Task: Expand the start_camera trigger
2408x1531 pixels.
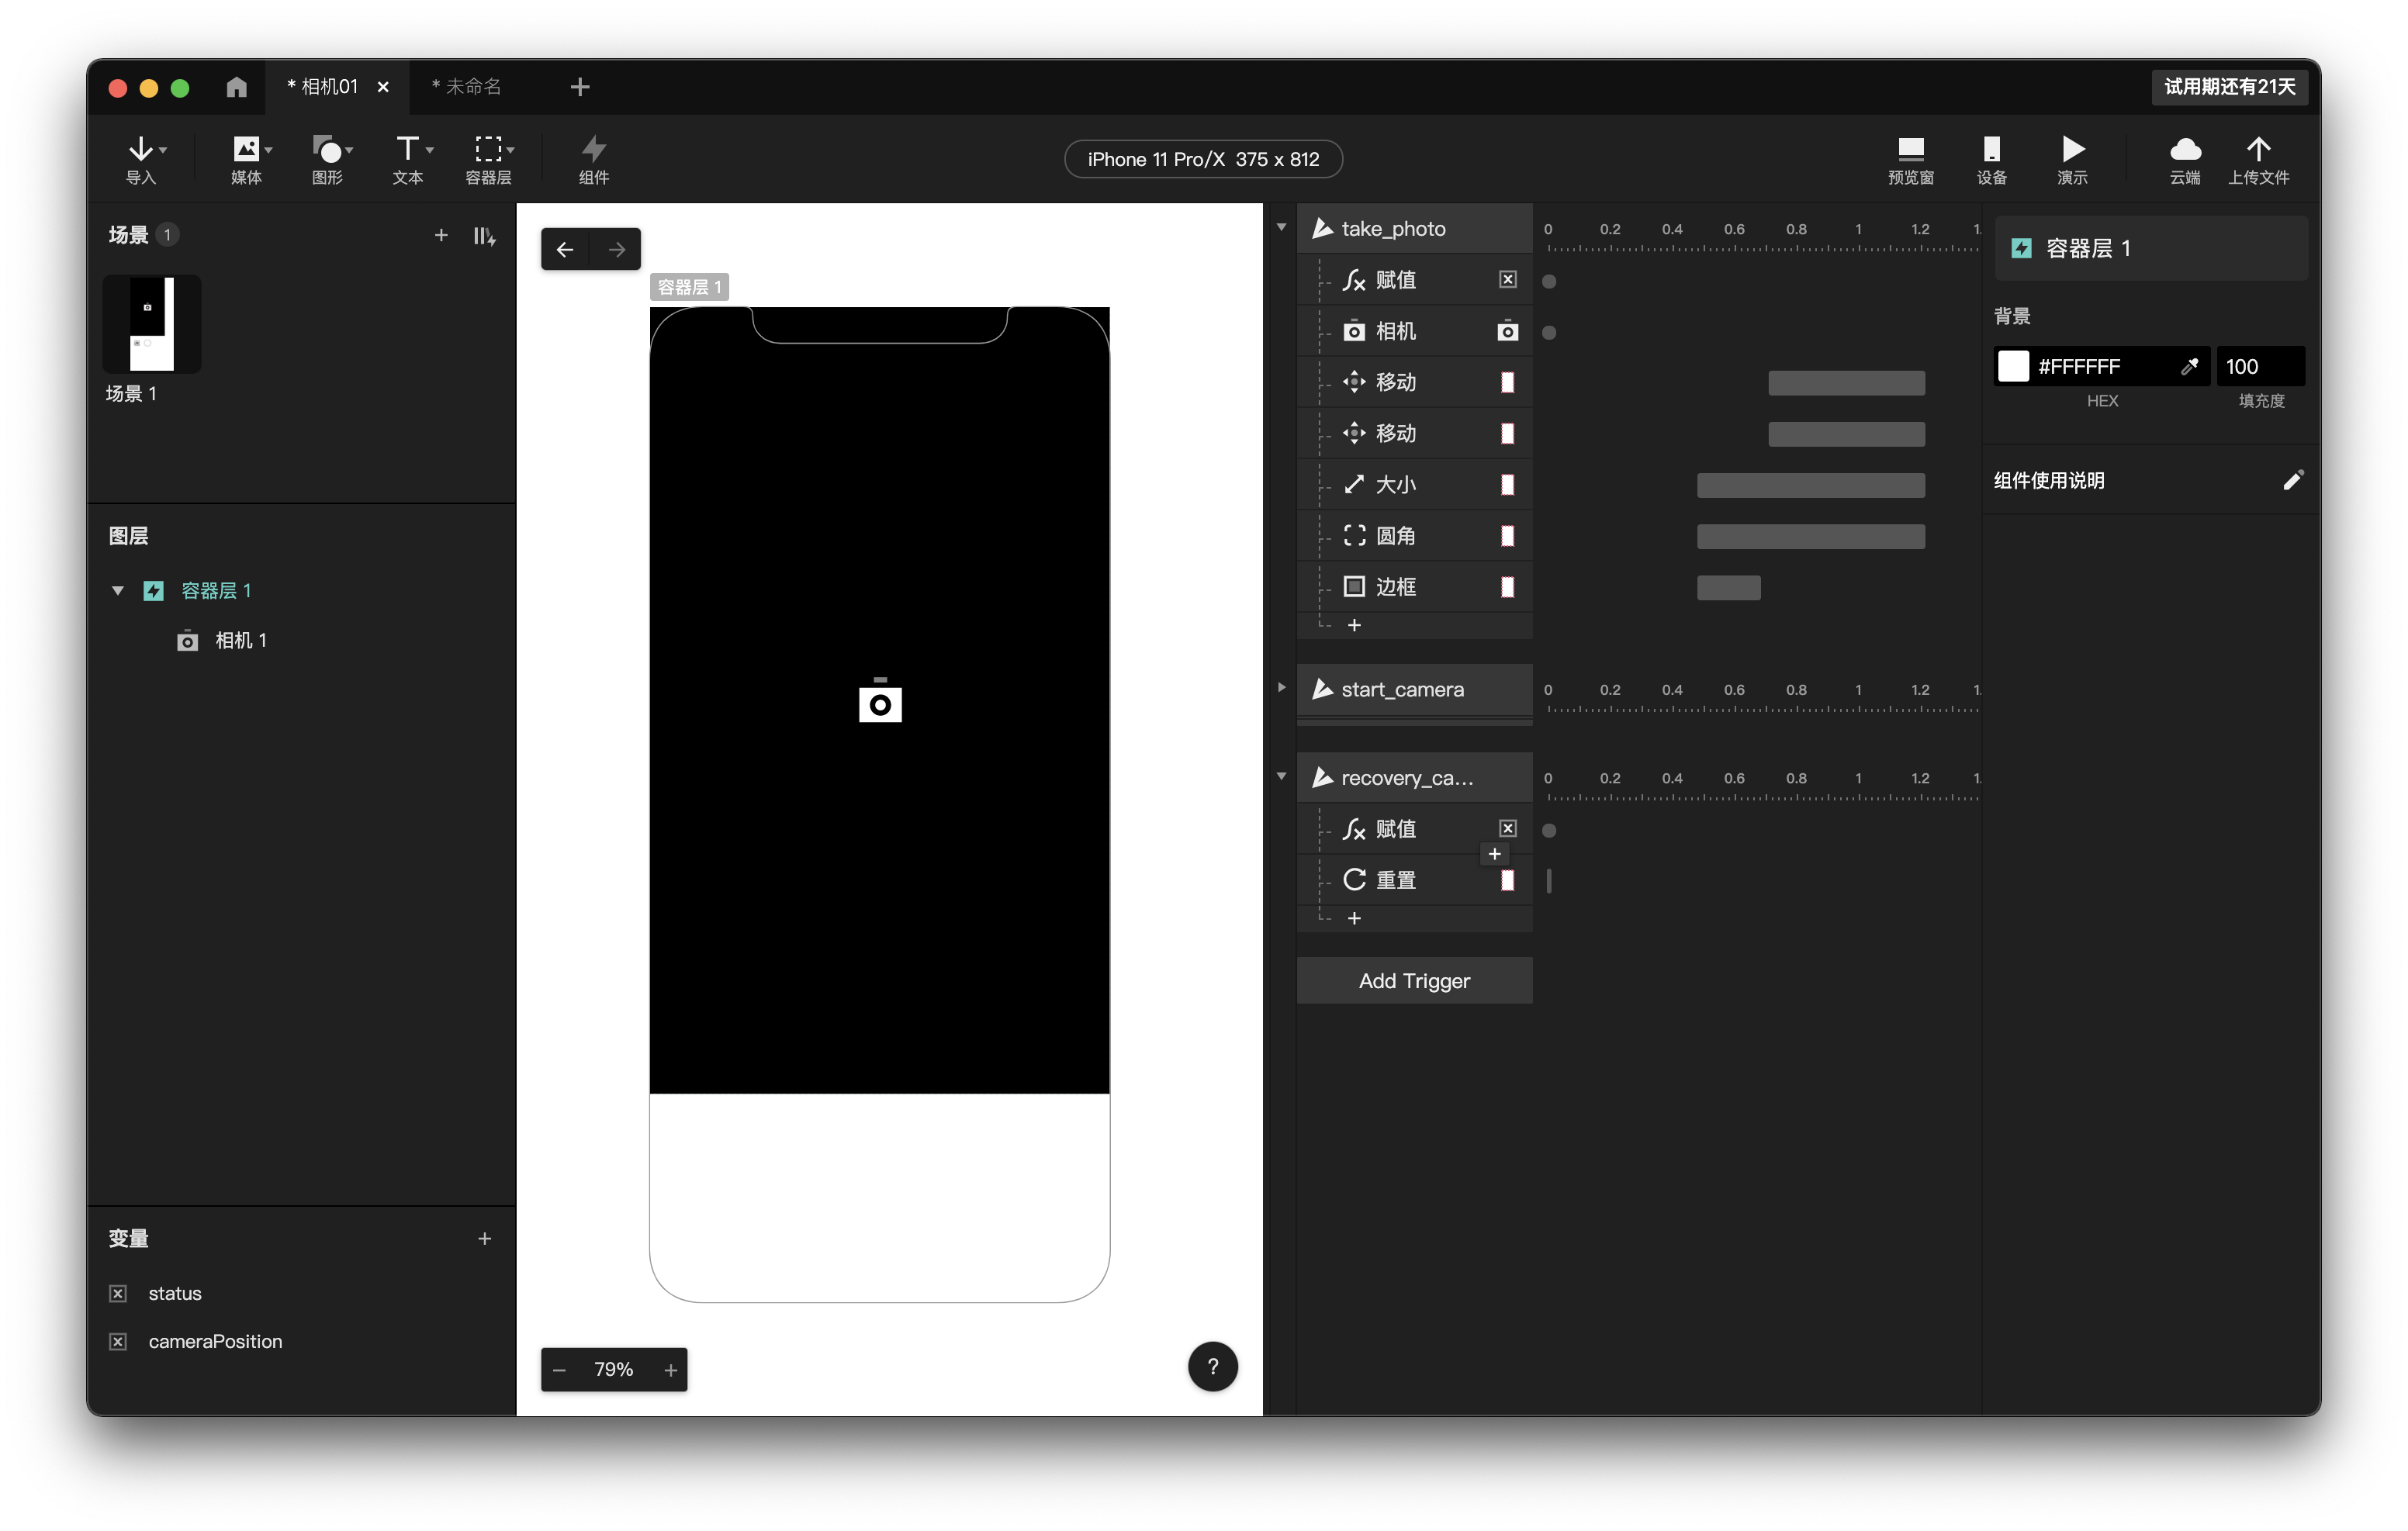Action: [1281, 688]
